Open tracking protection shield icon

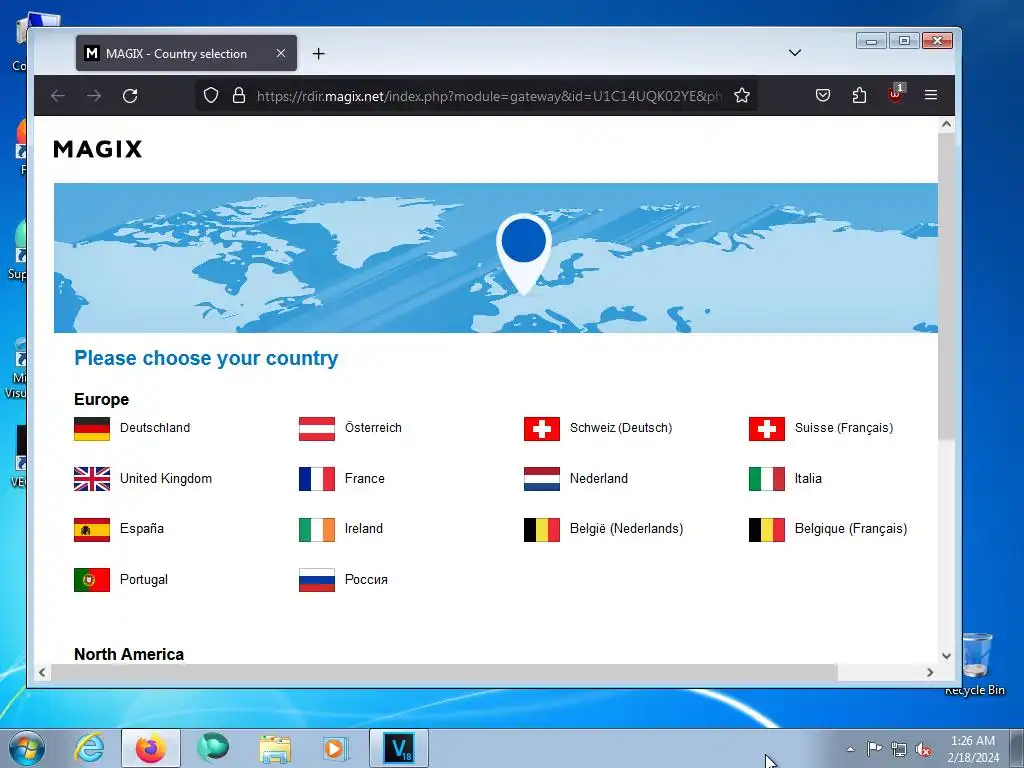tap(210, 96)
